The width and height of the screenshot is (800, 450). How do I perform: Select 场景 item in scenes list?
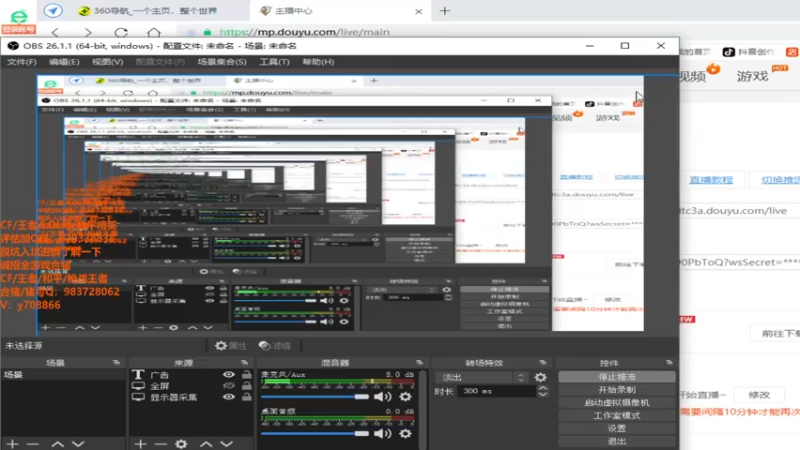63,374
